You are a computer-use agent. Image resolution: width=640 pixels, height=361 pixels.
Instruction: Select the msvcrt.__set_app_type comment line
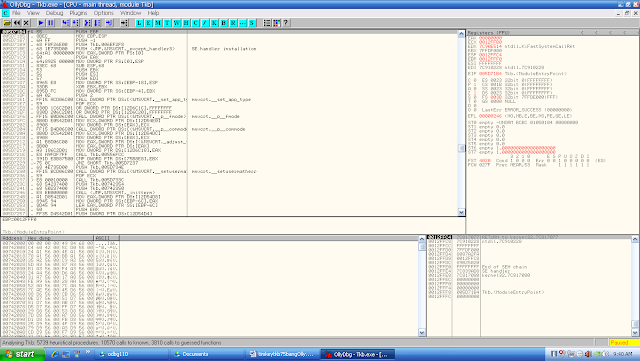click(x=221, y=100)
